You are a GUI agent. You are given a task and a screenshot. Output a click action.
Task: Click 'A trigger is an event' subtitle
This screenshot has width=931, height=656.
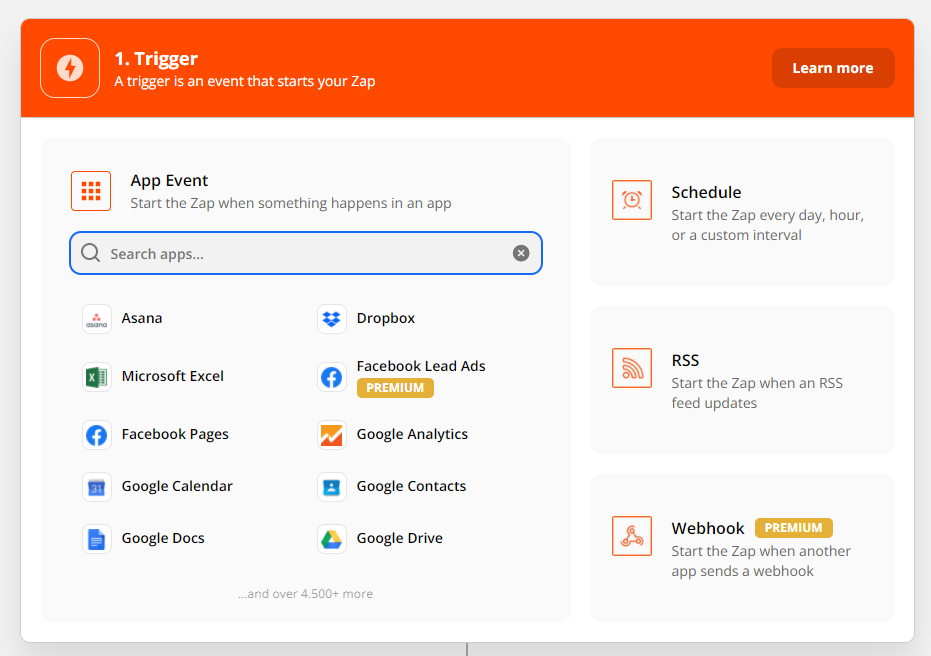click(245, 81)
